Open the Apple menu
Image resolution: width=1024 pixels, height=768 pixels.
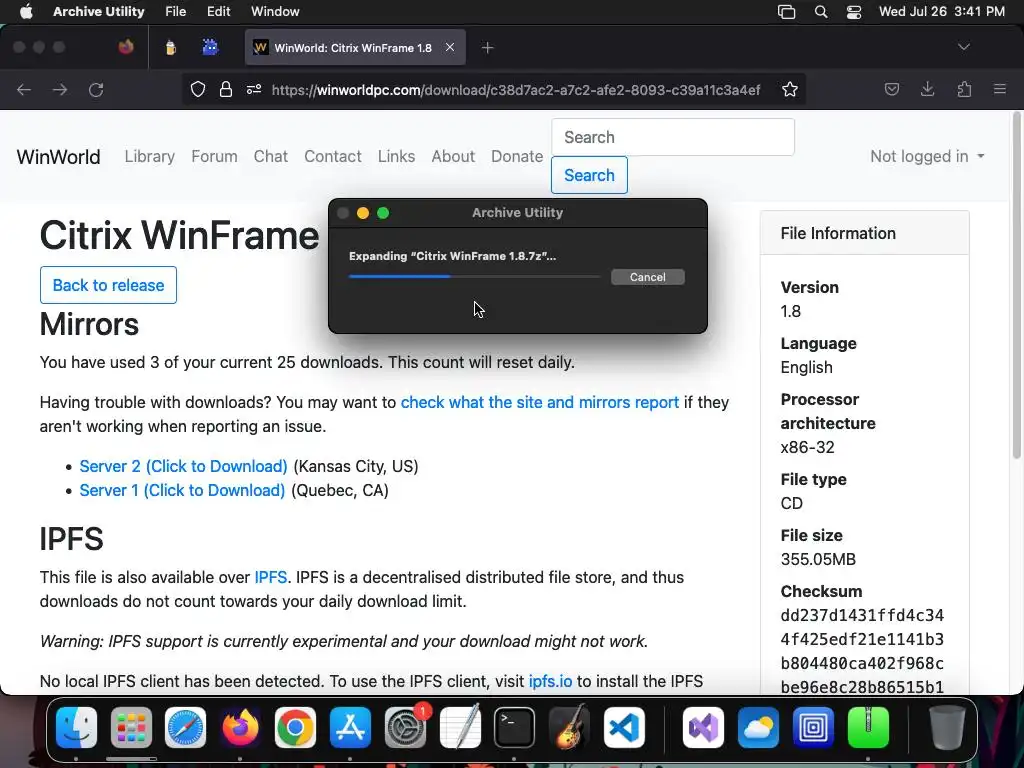coord(26,12)
